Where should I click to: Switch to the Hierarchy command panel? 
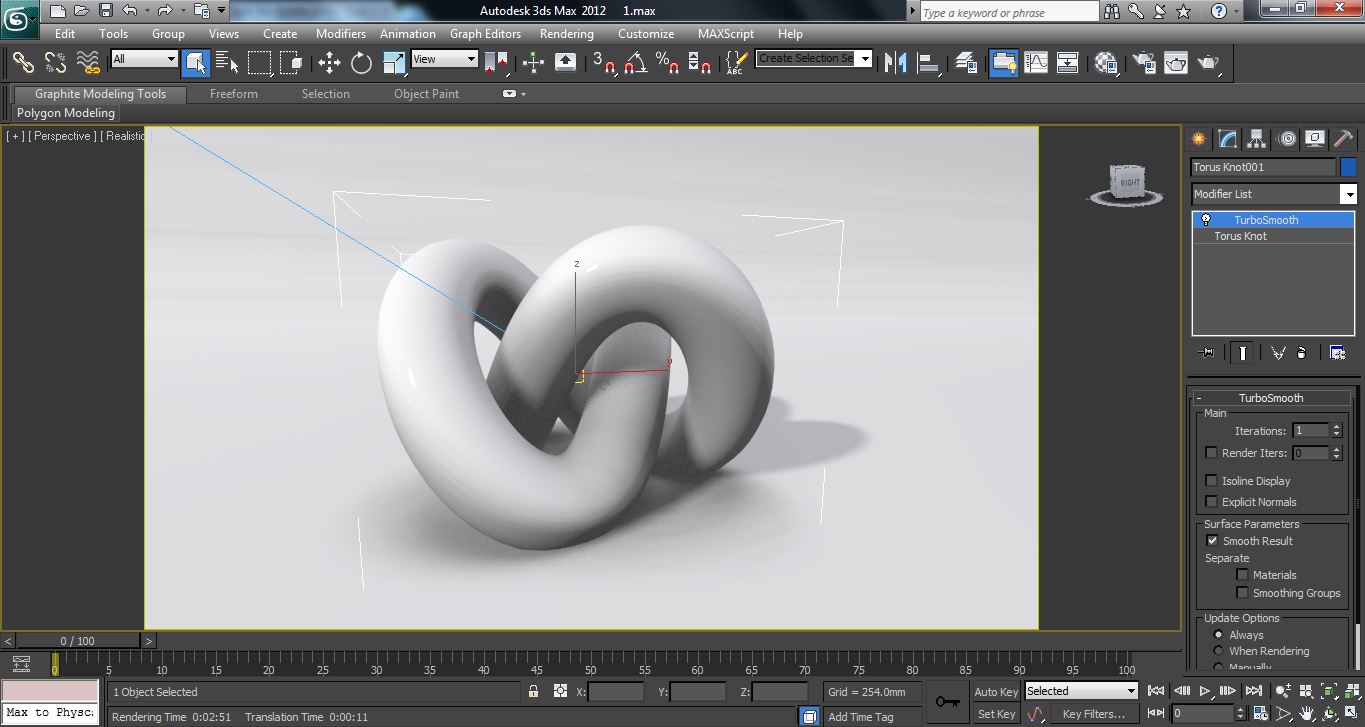point(1256,139)
